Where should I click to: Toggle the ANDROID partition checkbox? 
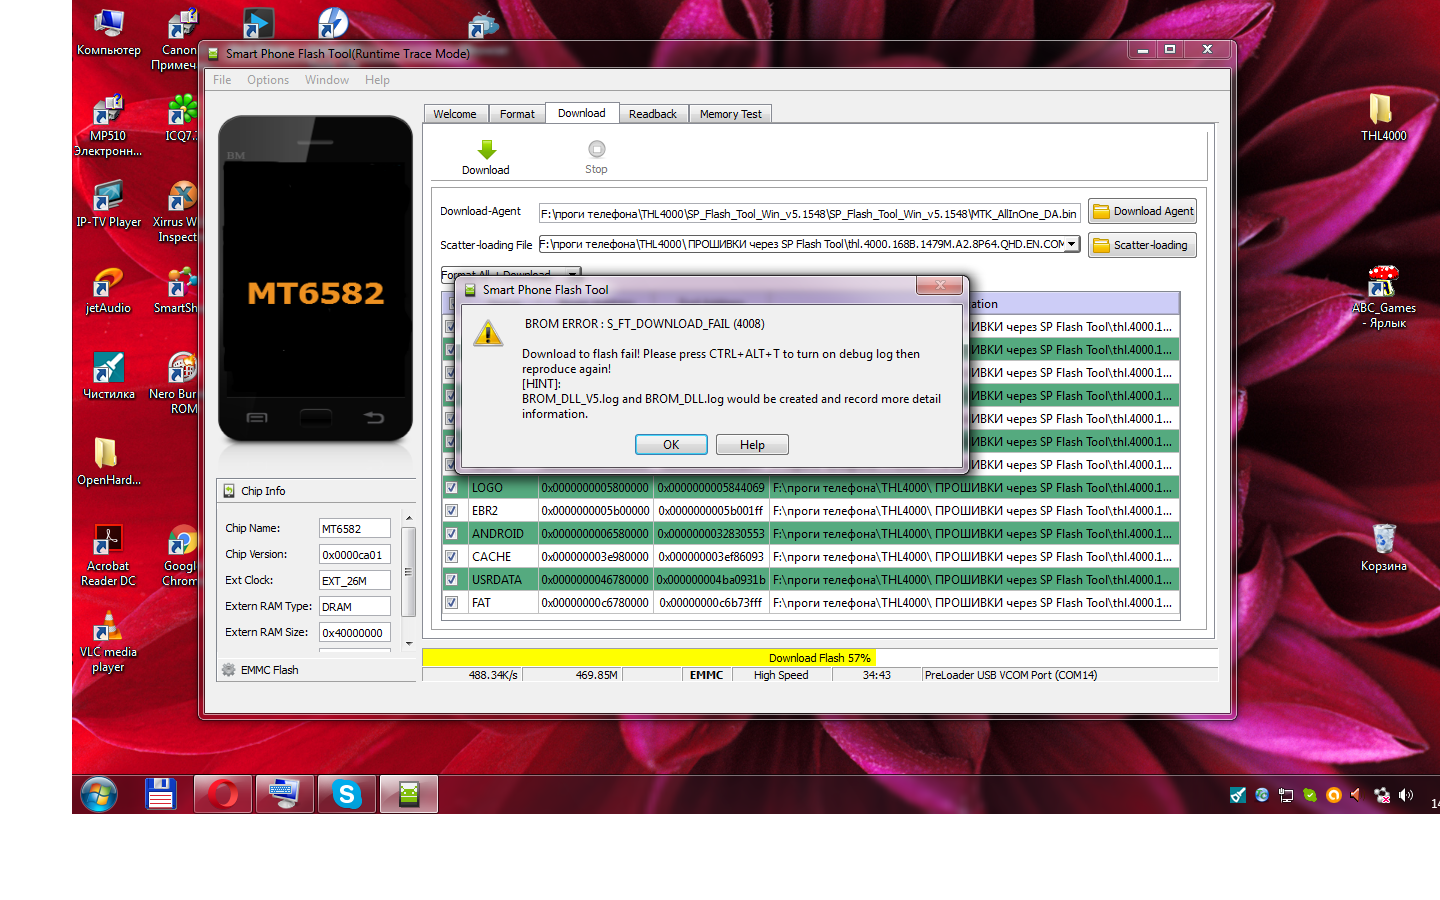[451, 534]
